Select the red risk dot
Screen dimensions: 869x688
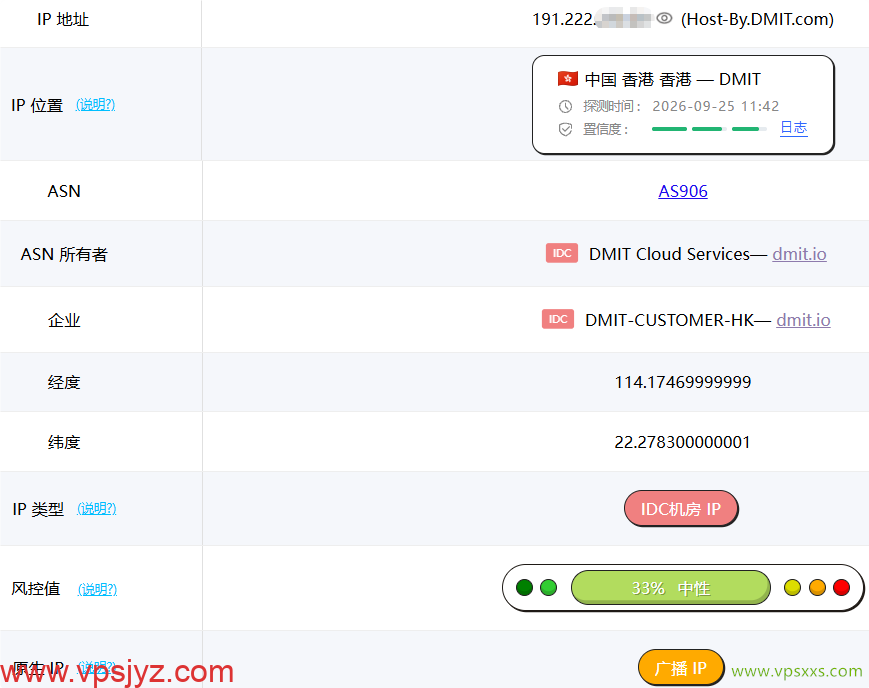pyautogui.click(x=841, y=588)
